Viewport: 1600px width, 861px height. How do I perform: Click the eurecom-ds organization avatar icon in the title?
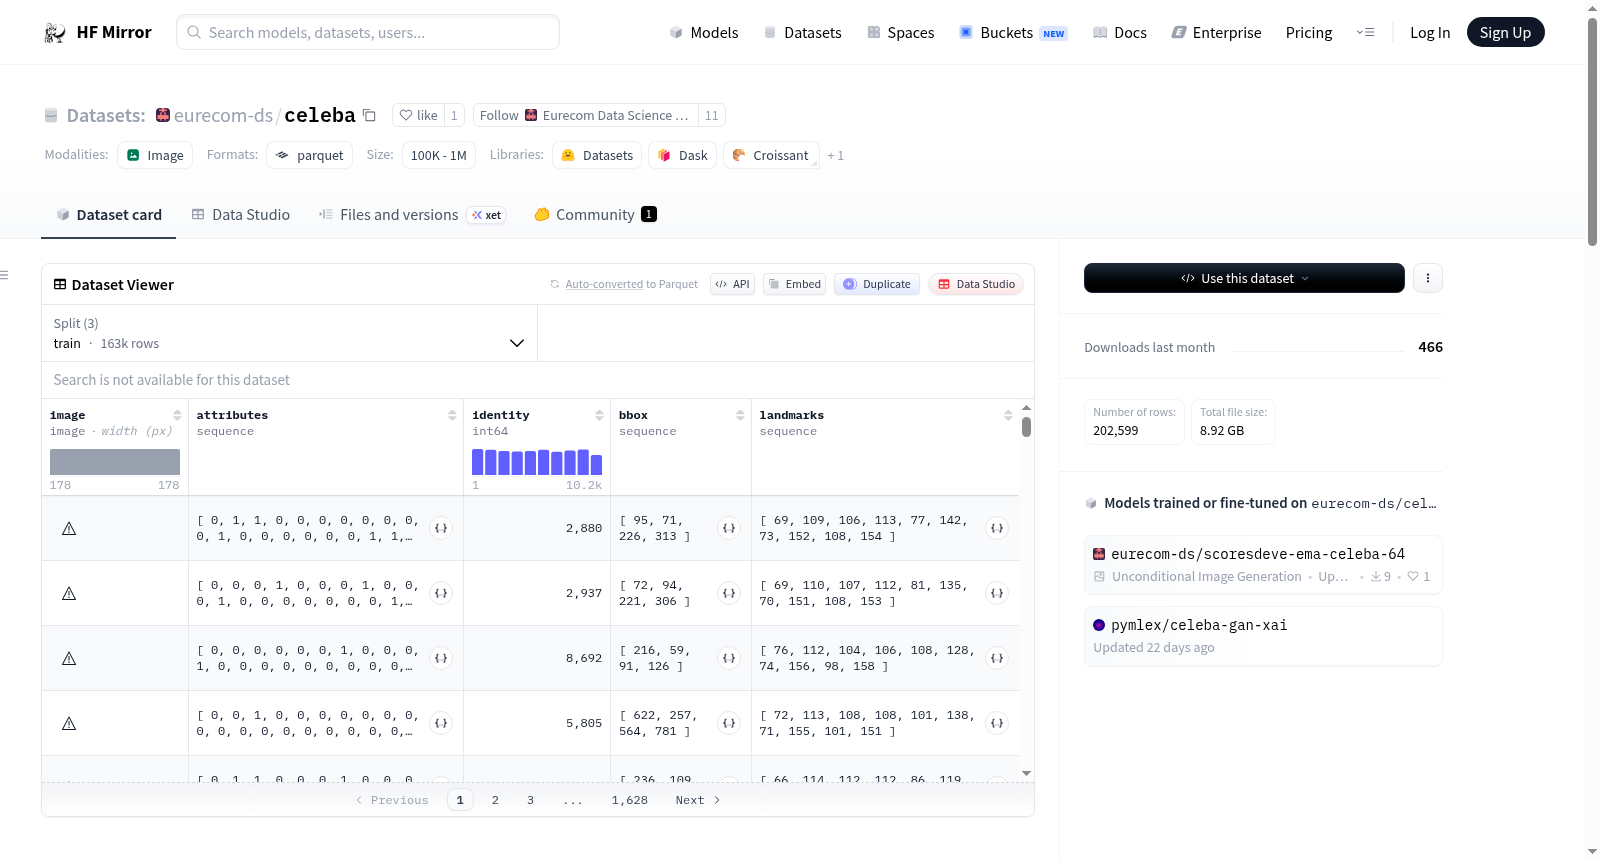pyautogui.click(x=163, y=115)
